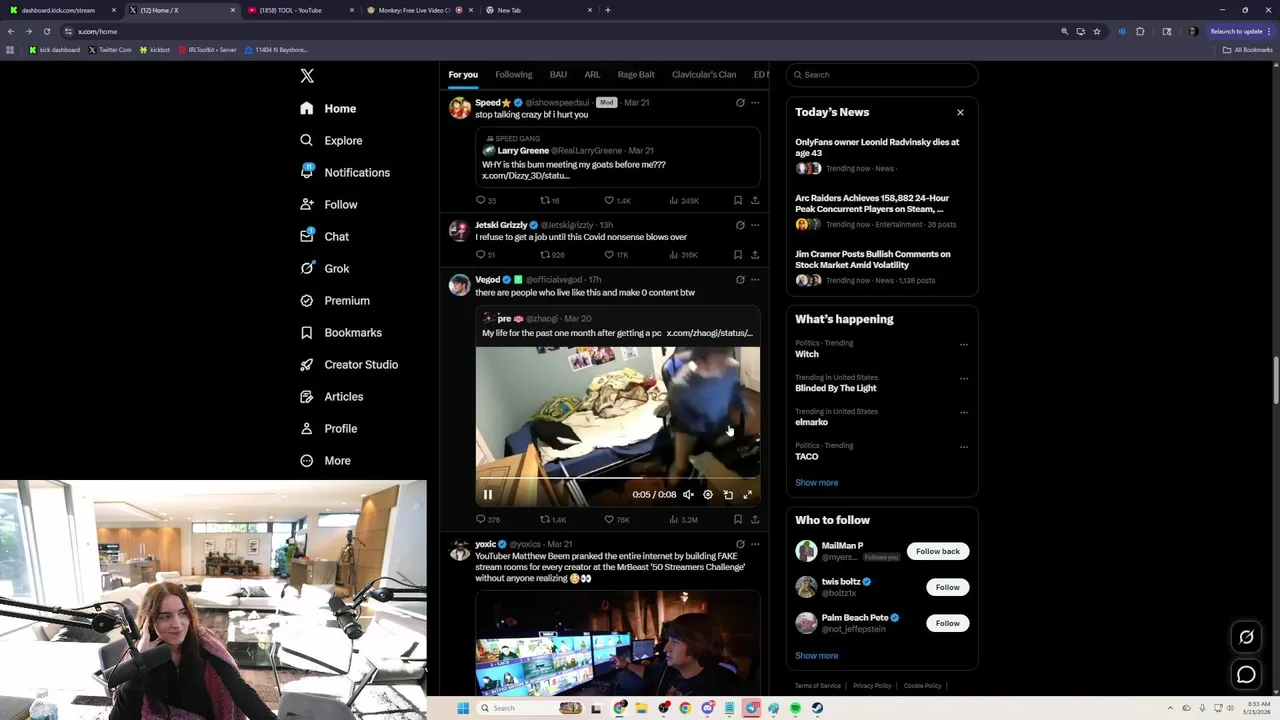Viewport: 1280px width, 720px height.
Task: Show more under What's happening
Action: [x=816, y=482]
